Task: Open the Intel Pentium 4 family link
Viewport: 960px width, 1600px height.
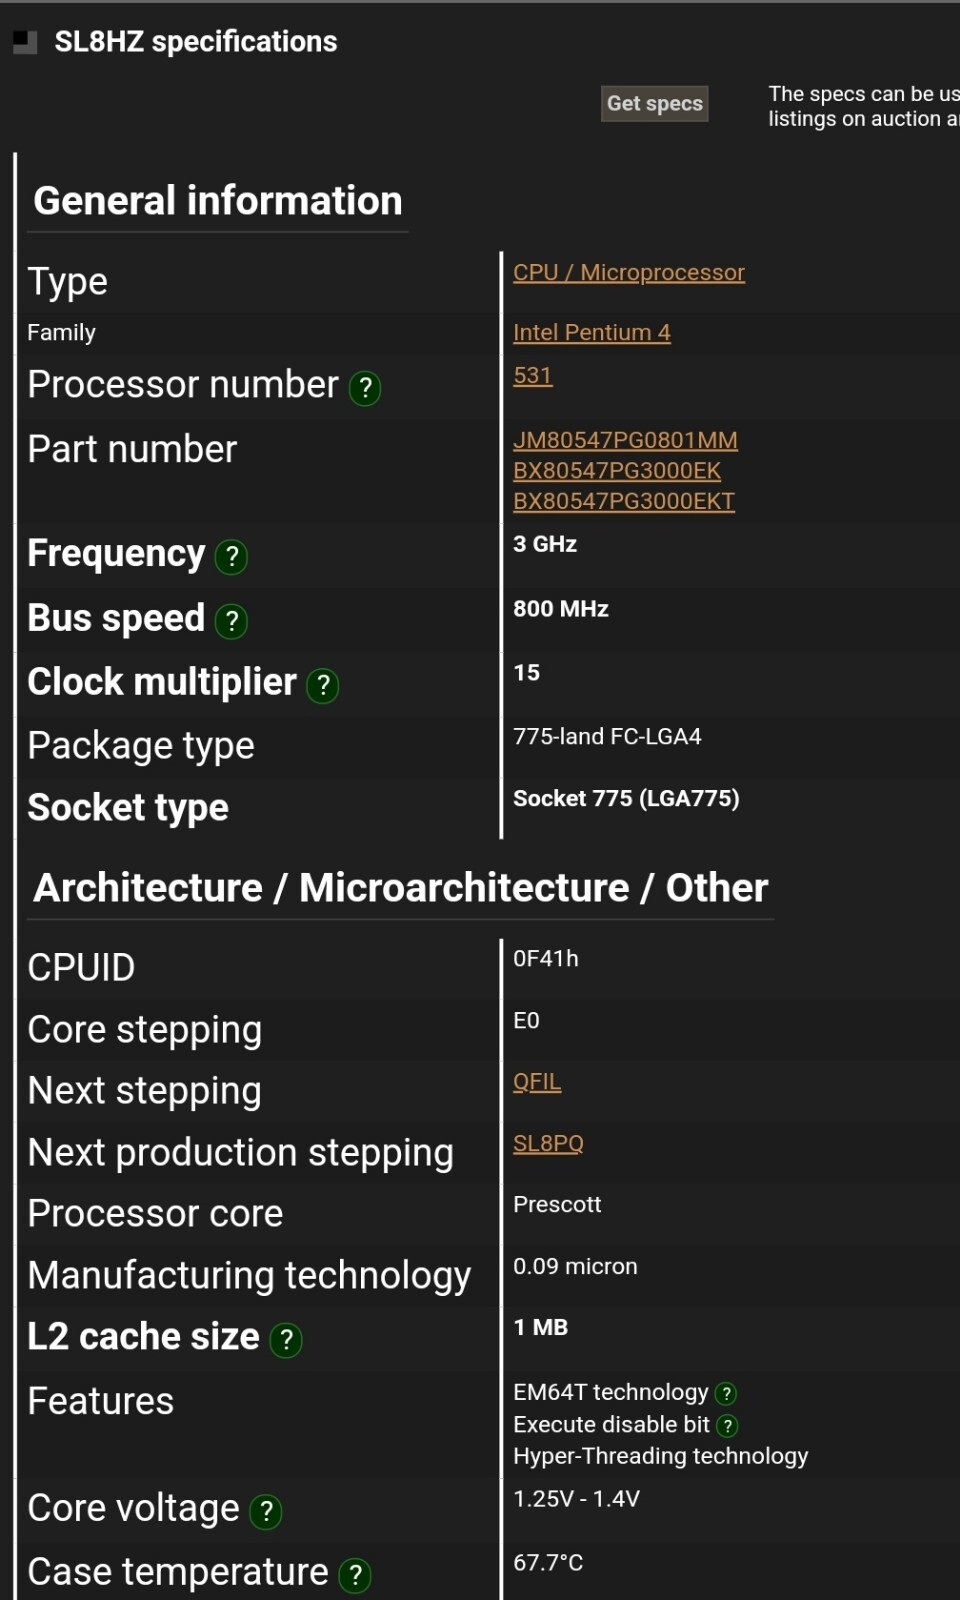Action: click(591, 333)
